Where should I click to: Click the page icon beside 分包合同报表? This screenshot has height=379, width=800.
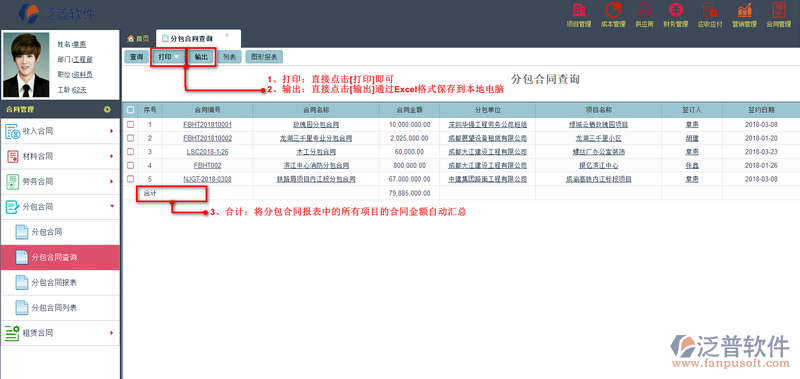(22, 283)
